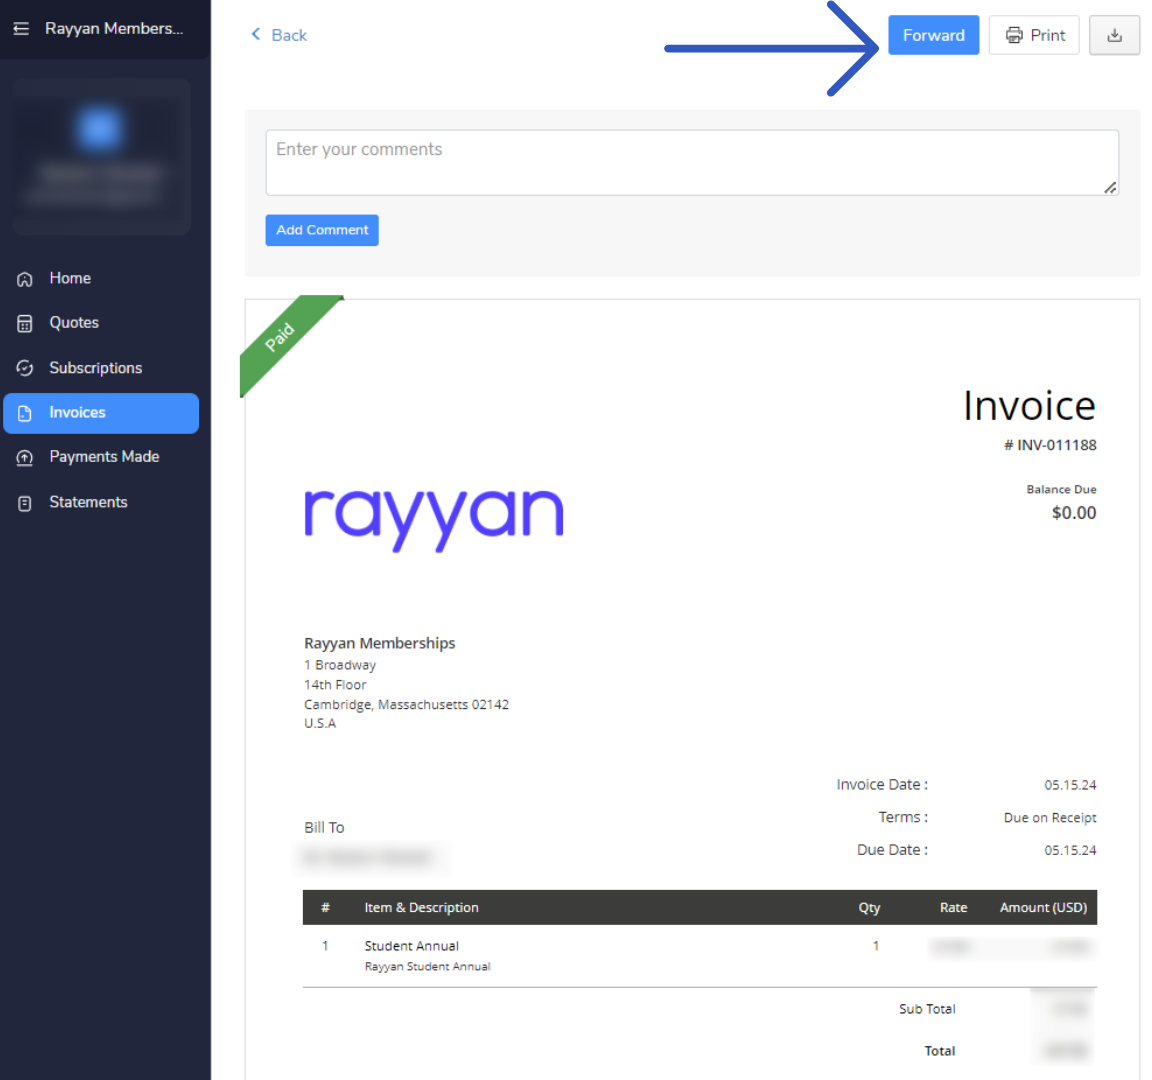
Task: Open the Statements section from sidebar
Action: tap(88, 501)
